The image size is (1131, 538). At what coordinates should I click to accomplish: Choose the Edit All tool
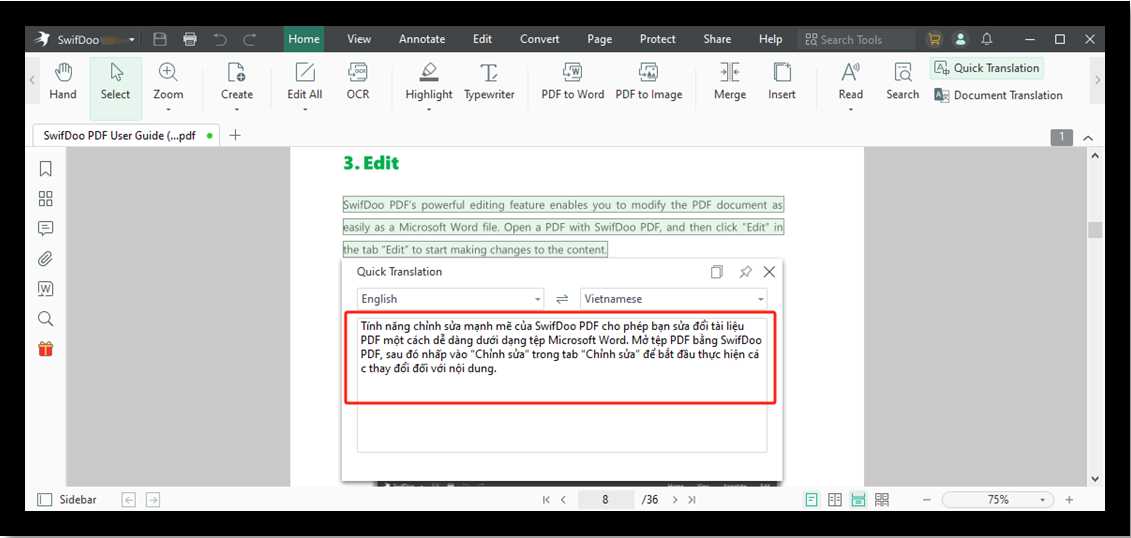click(304, 81)
